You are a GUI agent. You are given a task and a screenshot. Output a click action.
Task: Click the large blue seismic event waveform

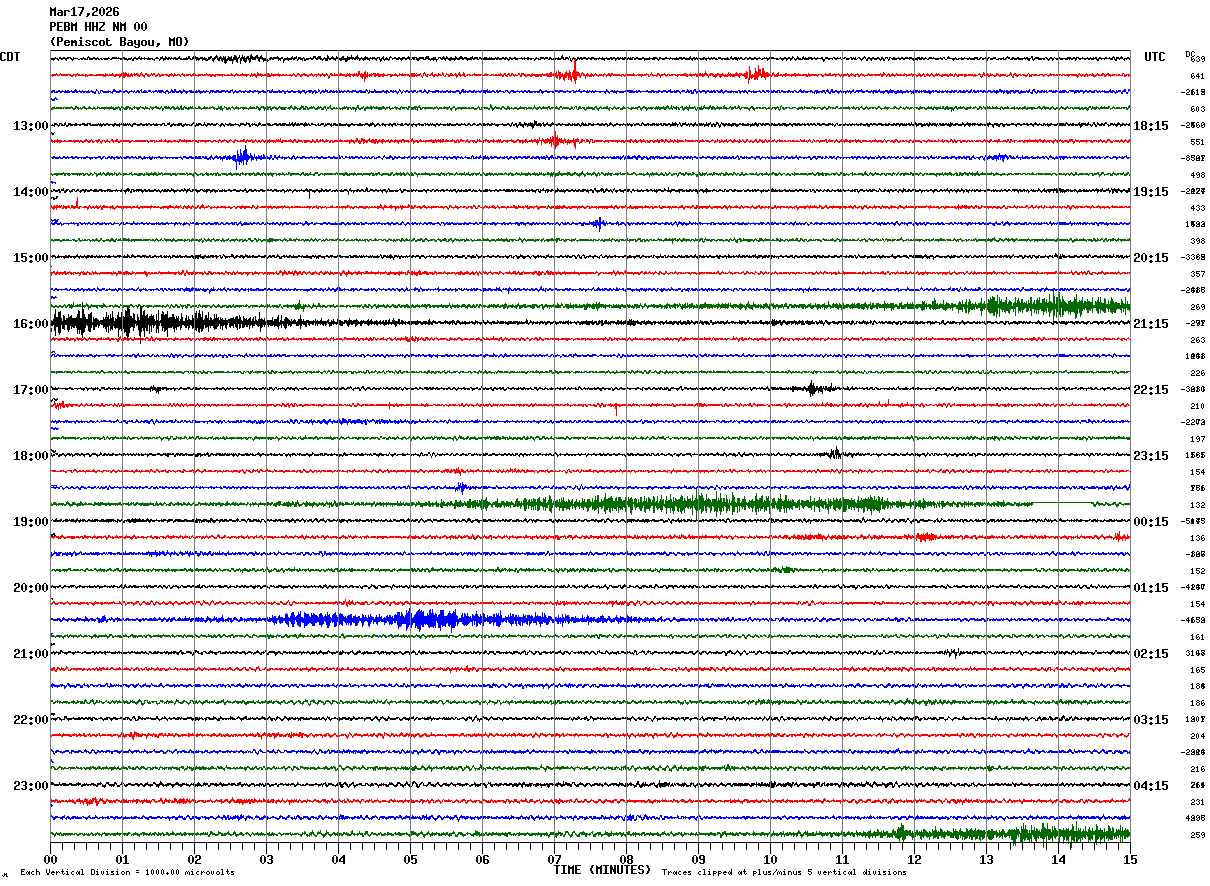click(420, 619)
